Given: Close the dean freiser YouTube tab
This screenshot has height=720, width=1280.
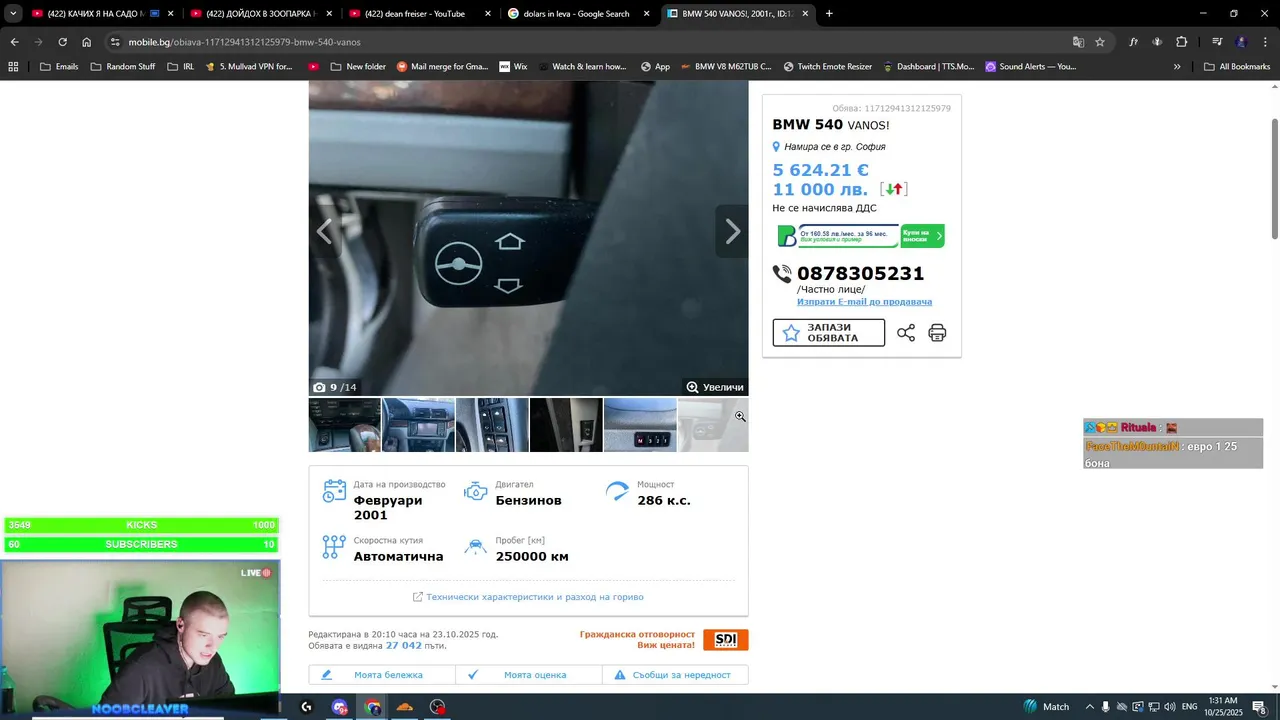Looking at the screenshot, I should (488, 14).
